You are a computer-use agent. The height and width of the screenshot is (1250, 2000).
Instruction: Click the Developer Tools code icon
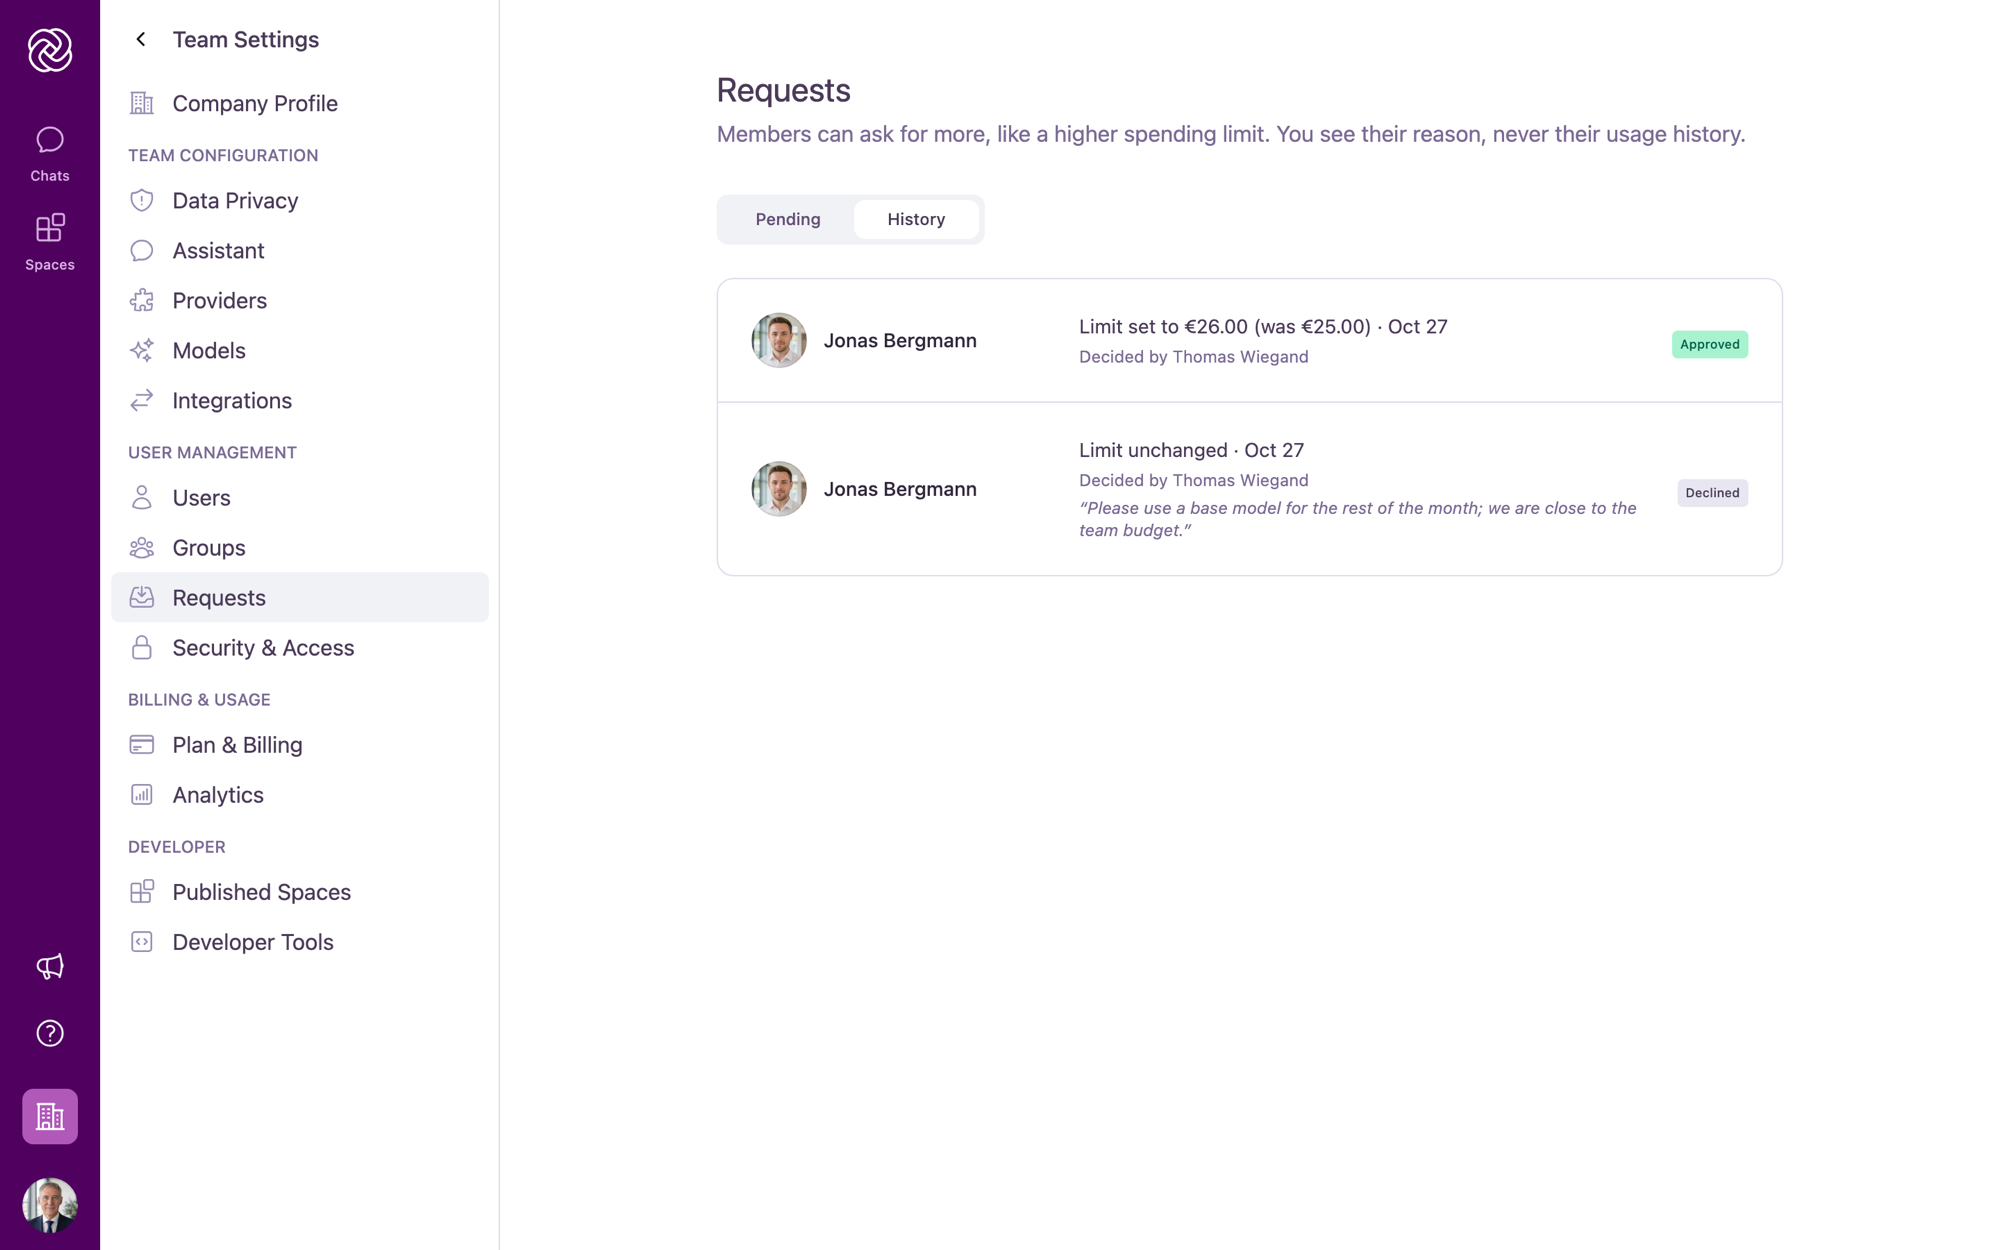click(x=142, y=941)
